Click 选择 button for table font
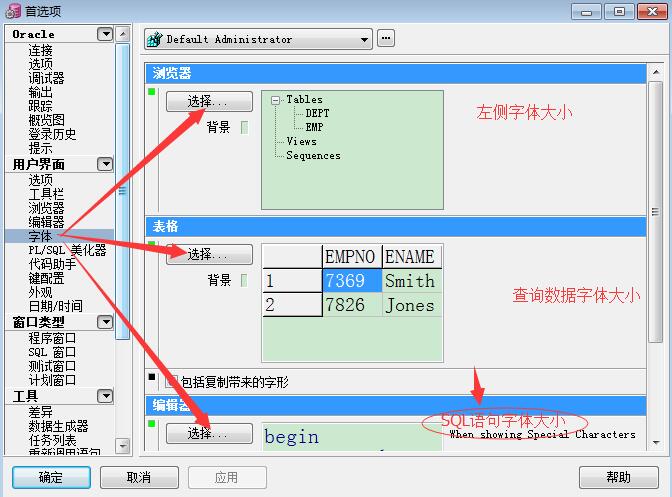The height and width of the screenshot is (497, 672). pyautogui.click(x=209, y=254)
